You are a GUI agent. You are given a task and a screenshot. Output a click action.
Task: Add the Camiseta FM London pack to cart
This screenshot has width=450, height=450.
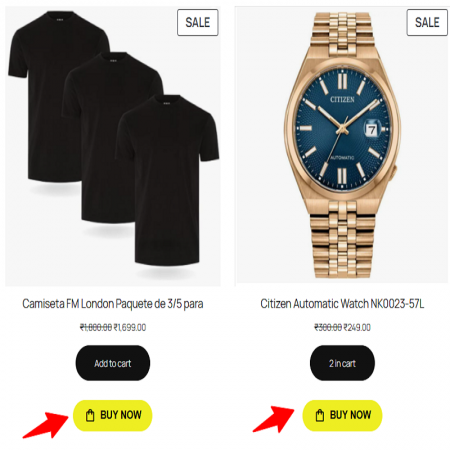pyautogui.click(x=113, y=363)
